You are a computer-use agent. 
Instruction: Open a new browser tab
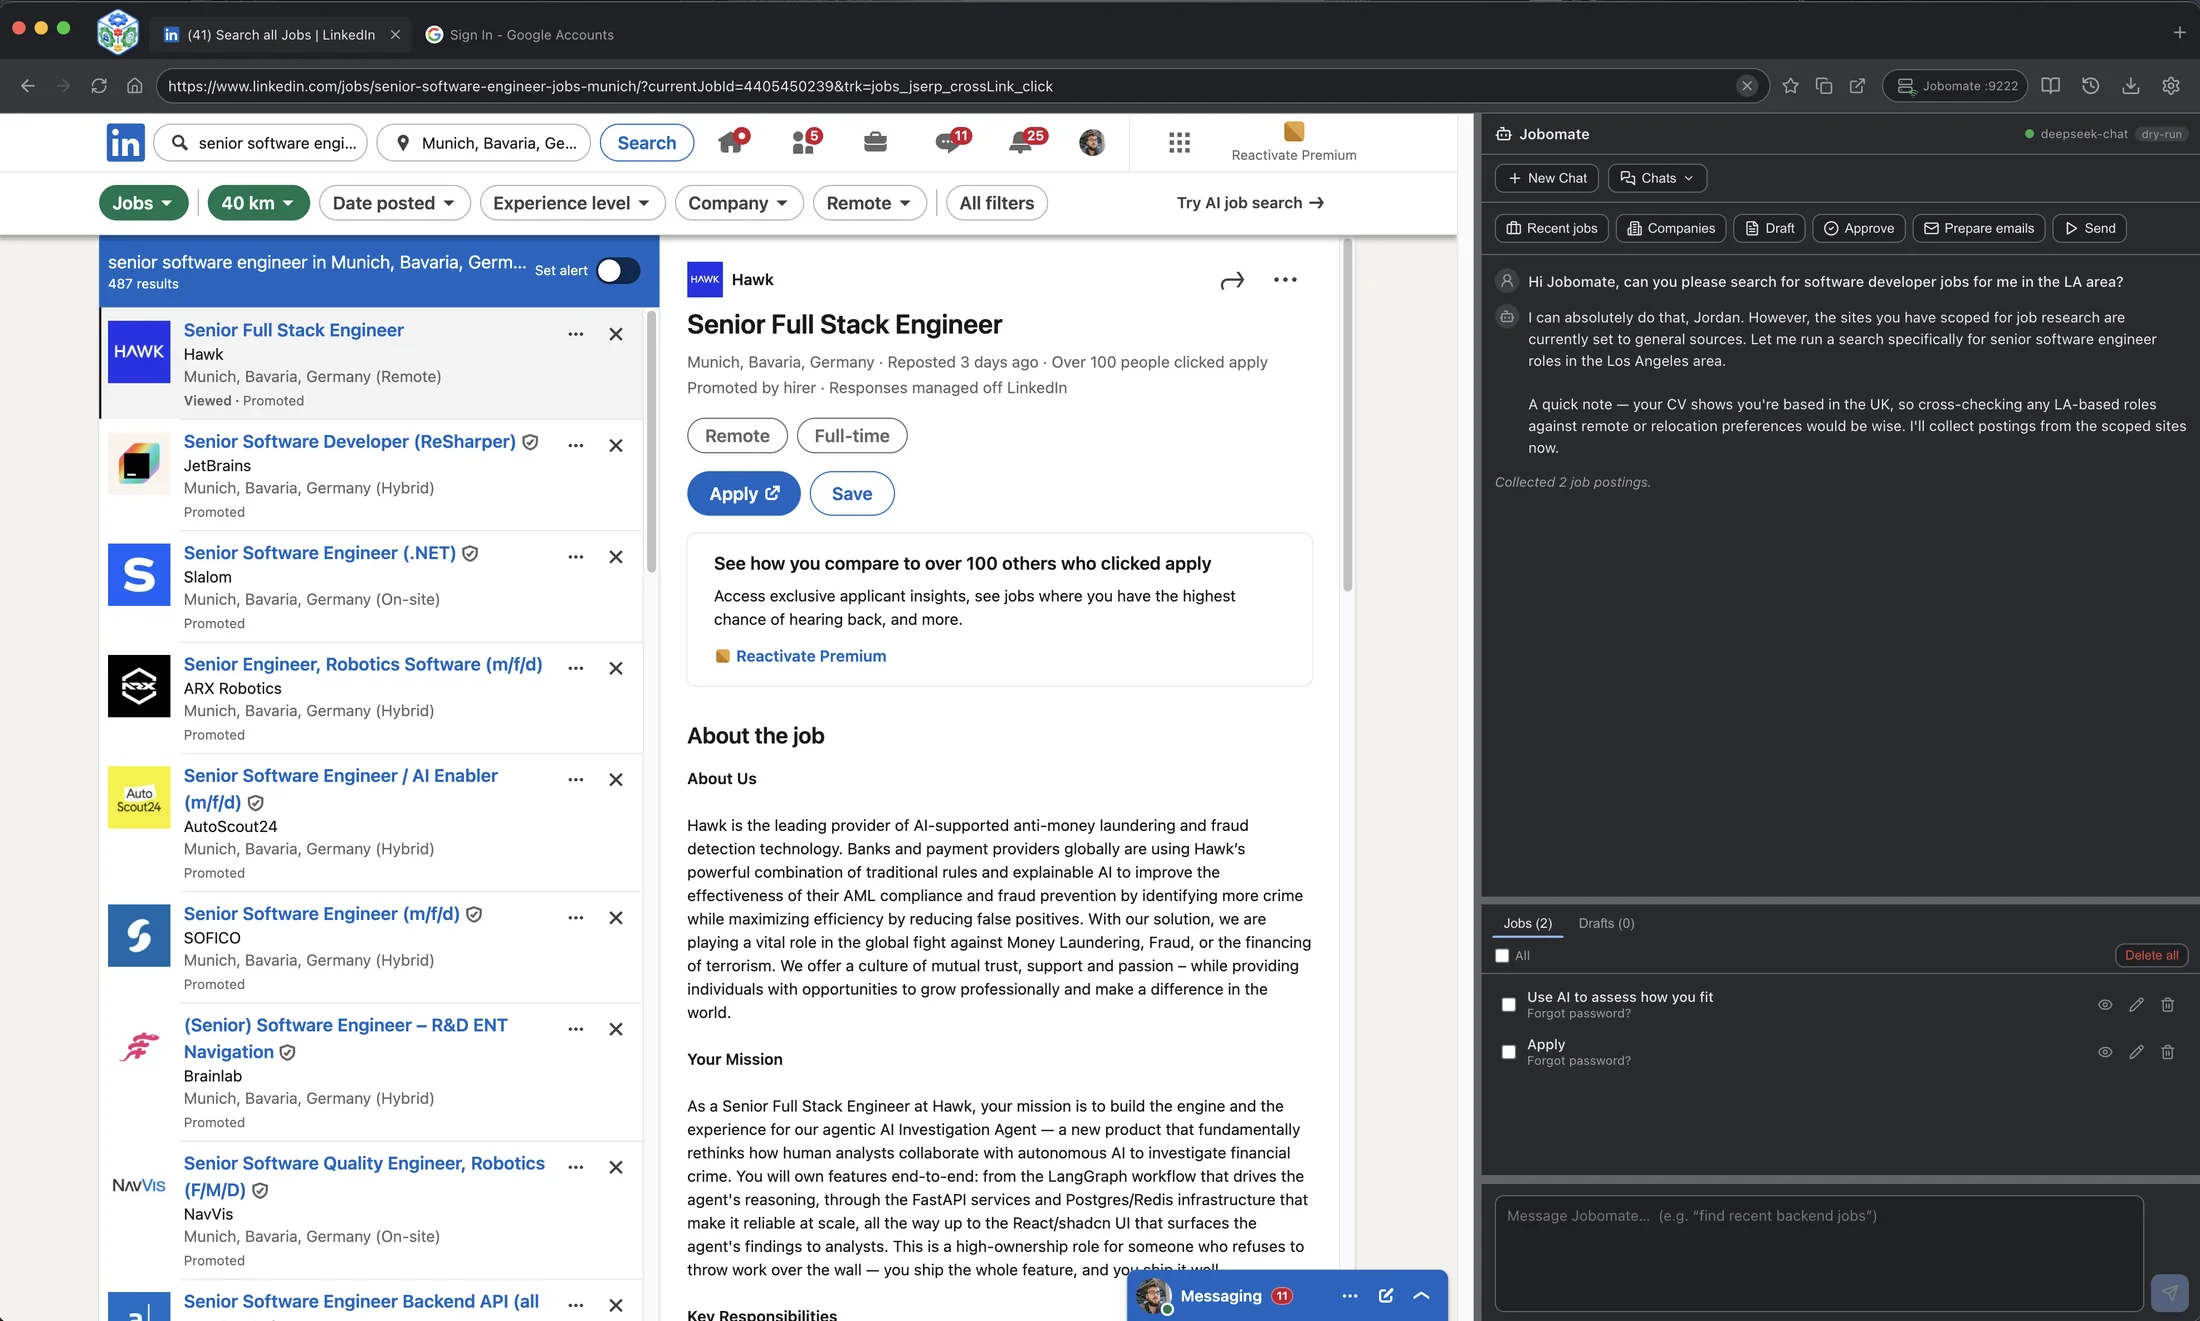coord(2179,33)
